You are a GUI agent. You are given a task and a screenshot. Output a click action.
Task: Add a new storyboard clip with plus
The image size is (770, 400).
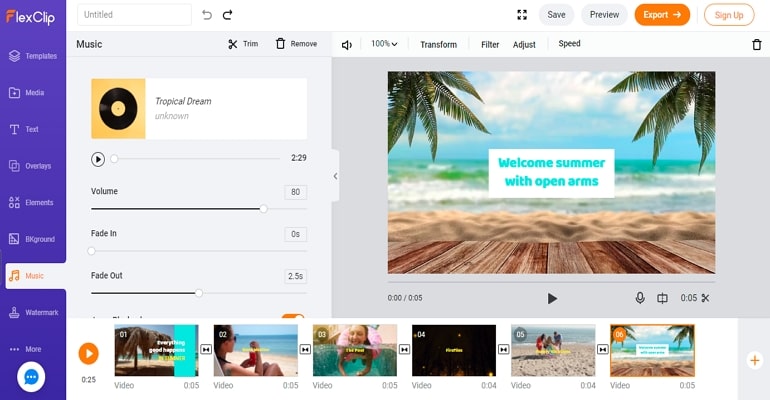(755, 361)
